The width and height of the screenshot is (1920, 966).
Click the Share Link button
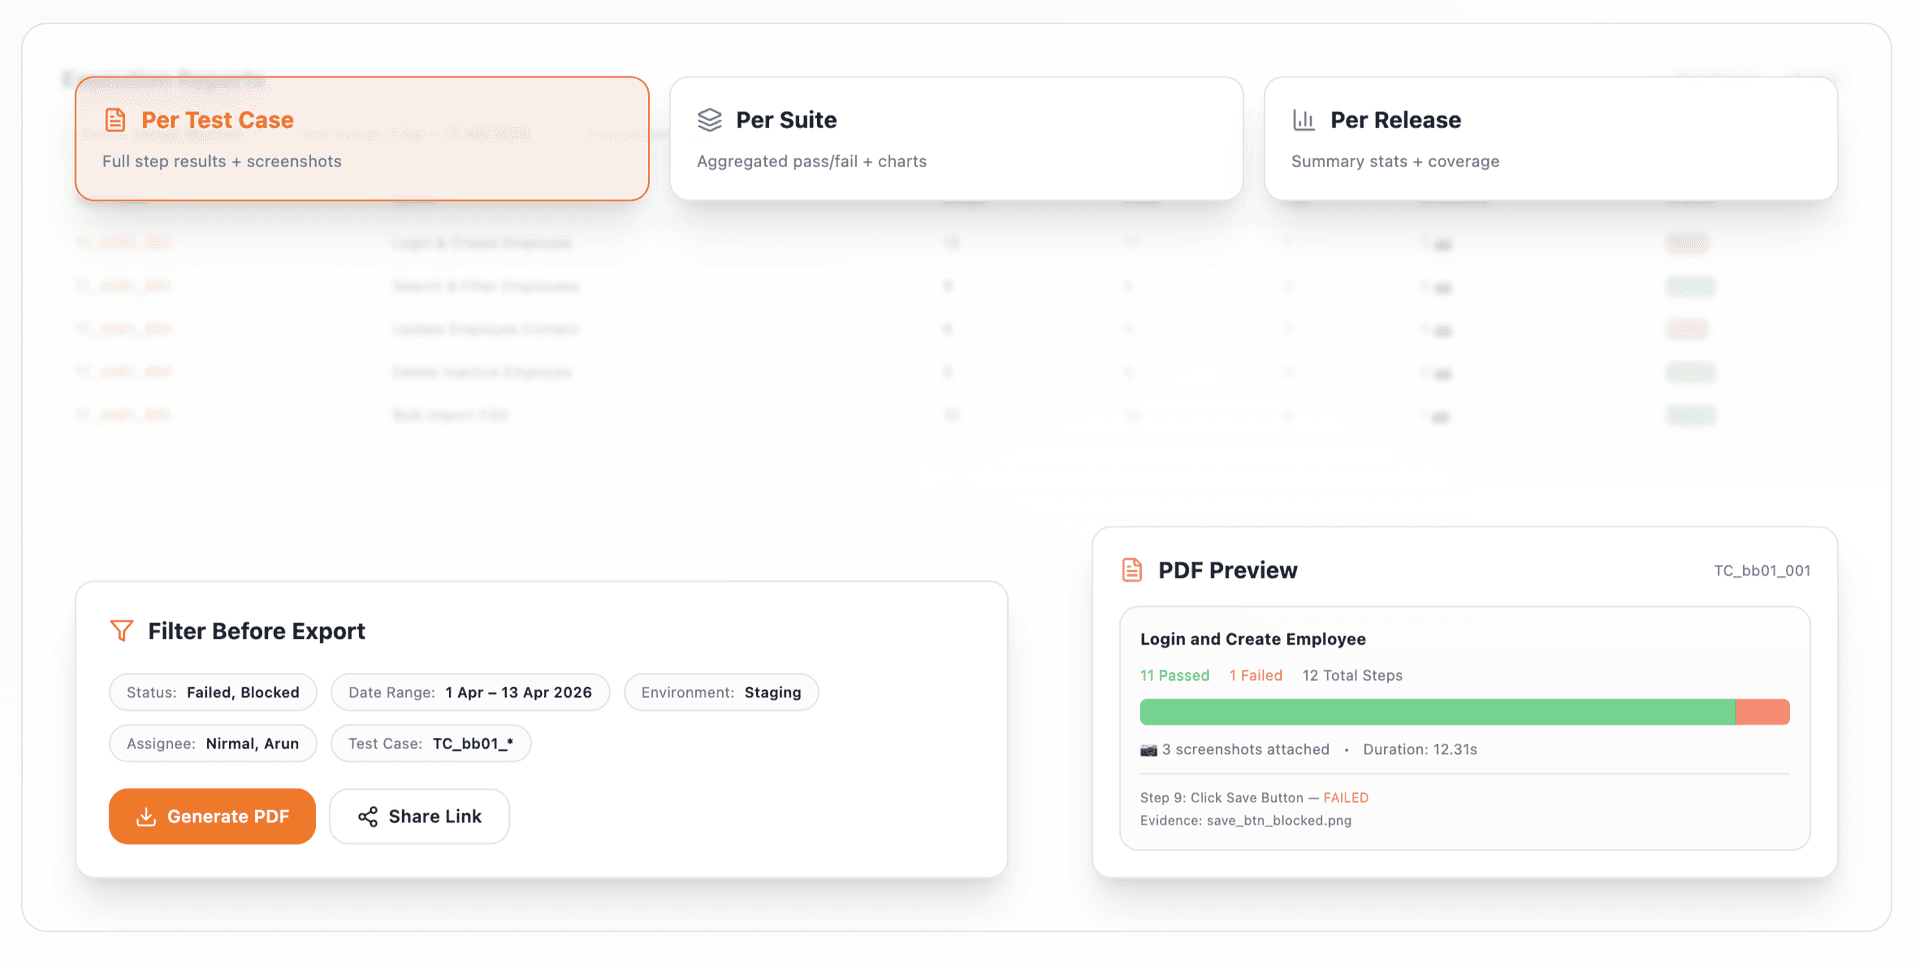click(x=419, y=816)
